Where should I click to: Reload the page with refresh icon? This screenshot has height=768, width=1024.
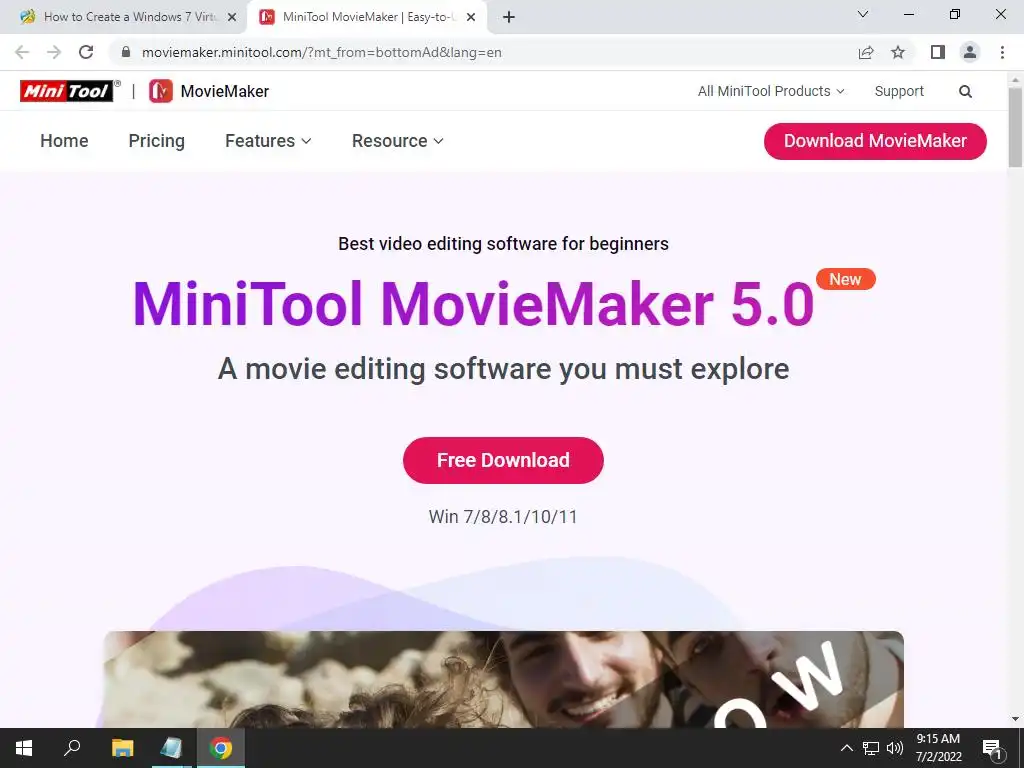click(x=86, y=52)
